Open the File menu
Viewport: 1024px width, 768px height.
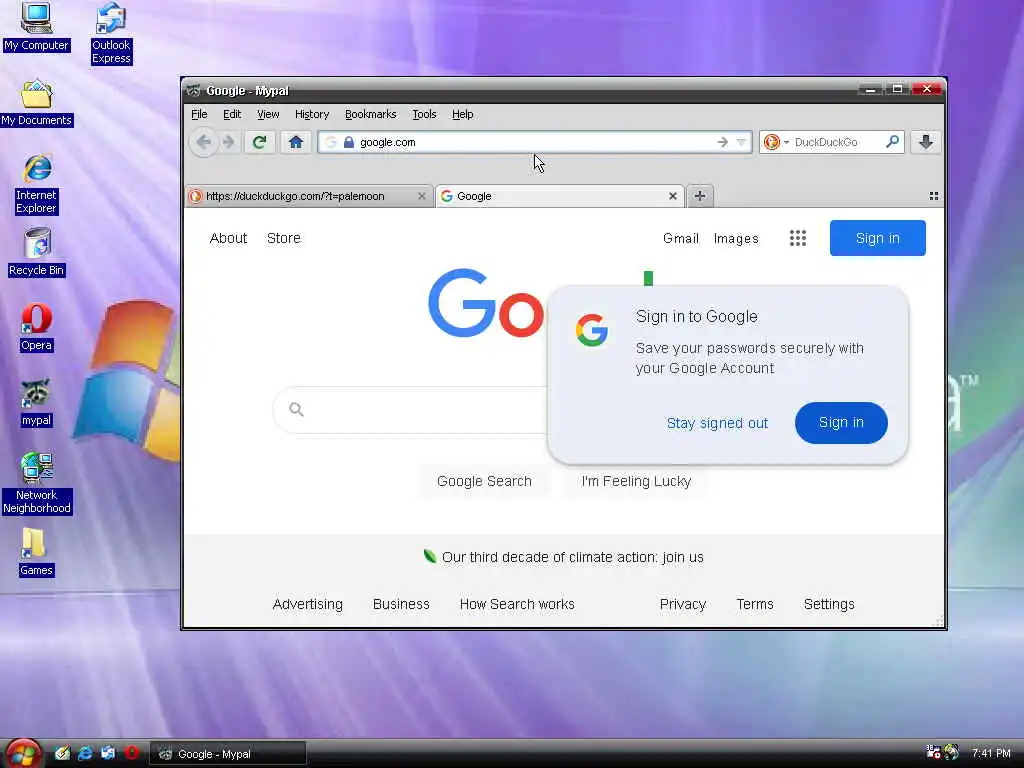click(199, 114)
